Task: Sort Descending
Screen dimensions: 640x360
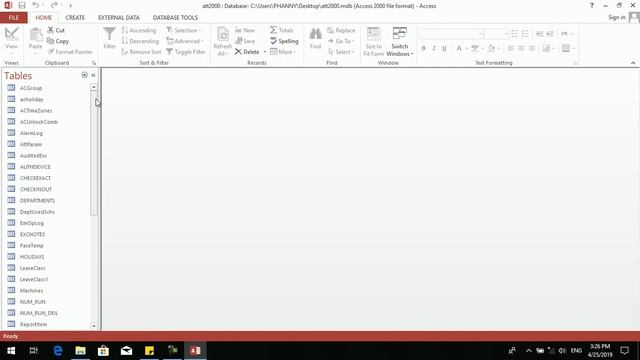Action: 140,41
